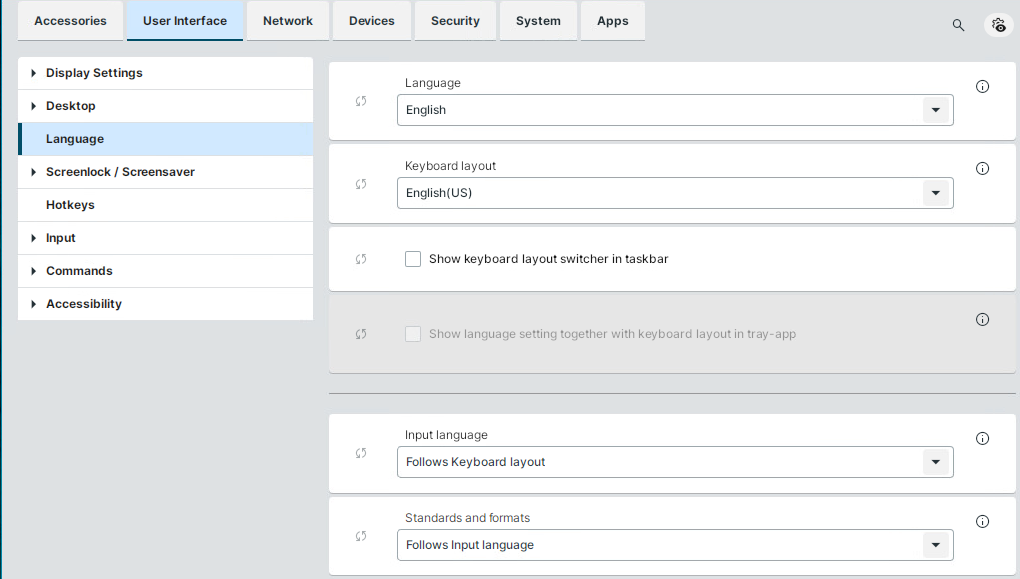This screenshot has width=1020, height=579.
Task: Reset the Language setting using its reset icon
Action: tap(361, 101)
